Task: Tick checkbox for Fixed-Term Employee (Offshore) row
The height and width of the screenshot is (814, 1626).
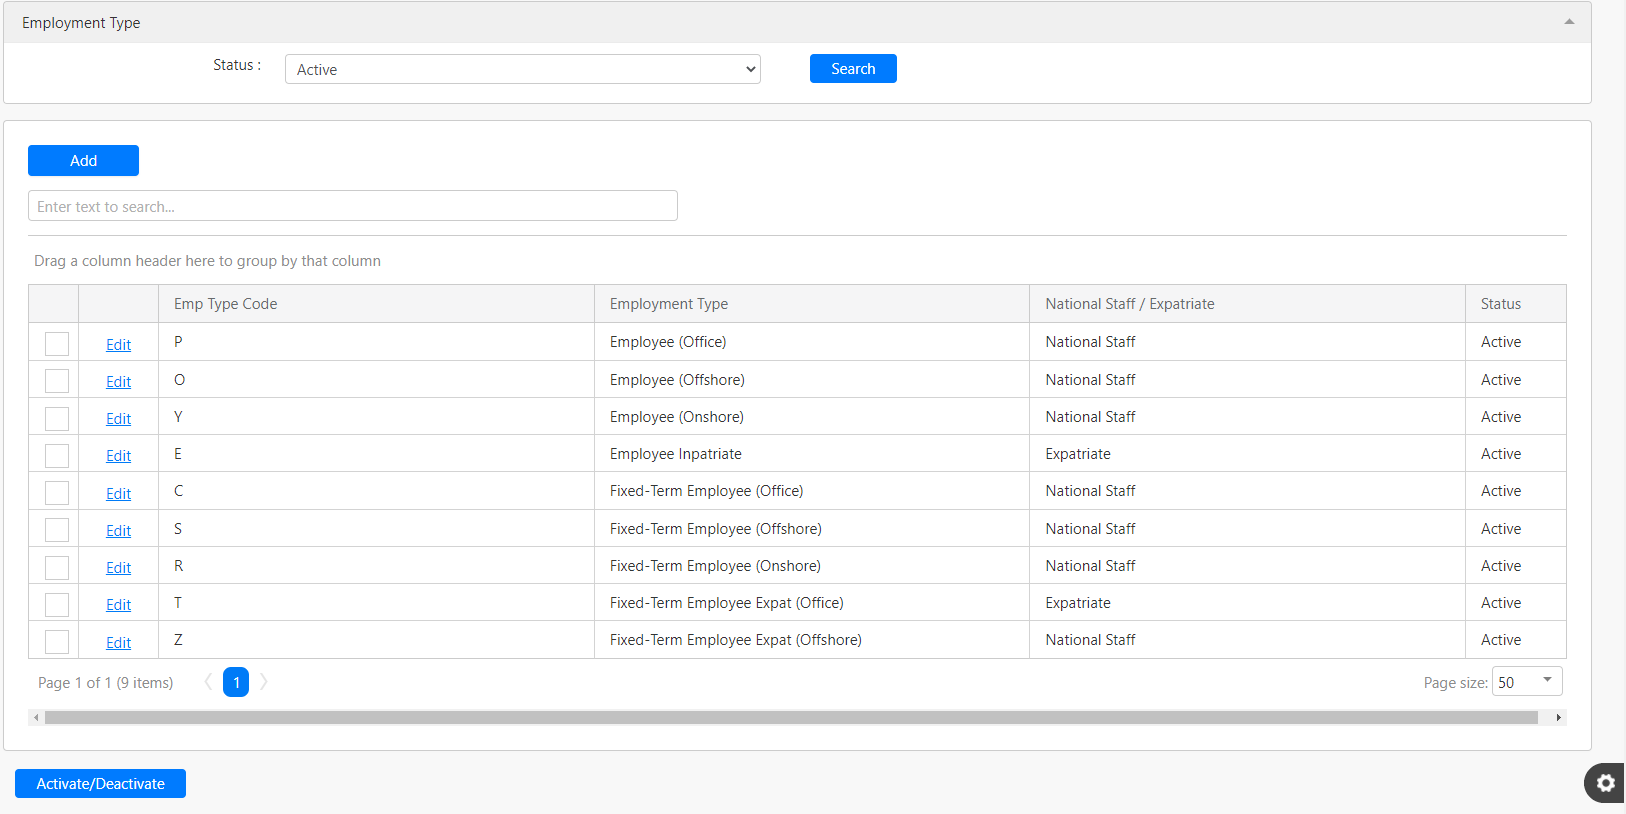Action: coord(57,530)
